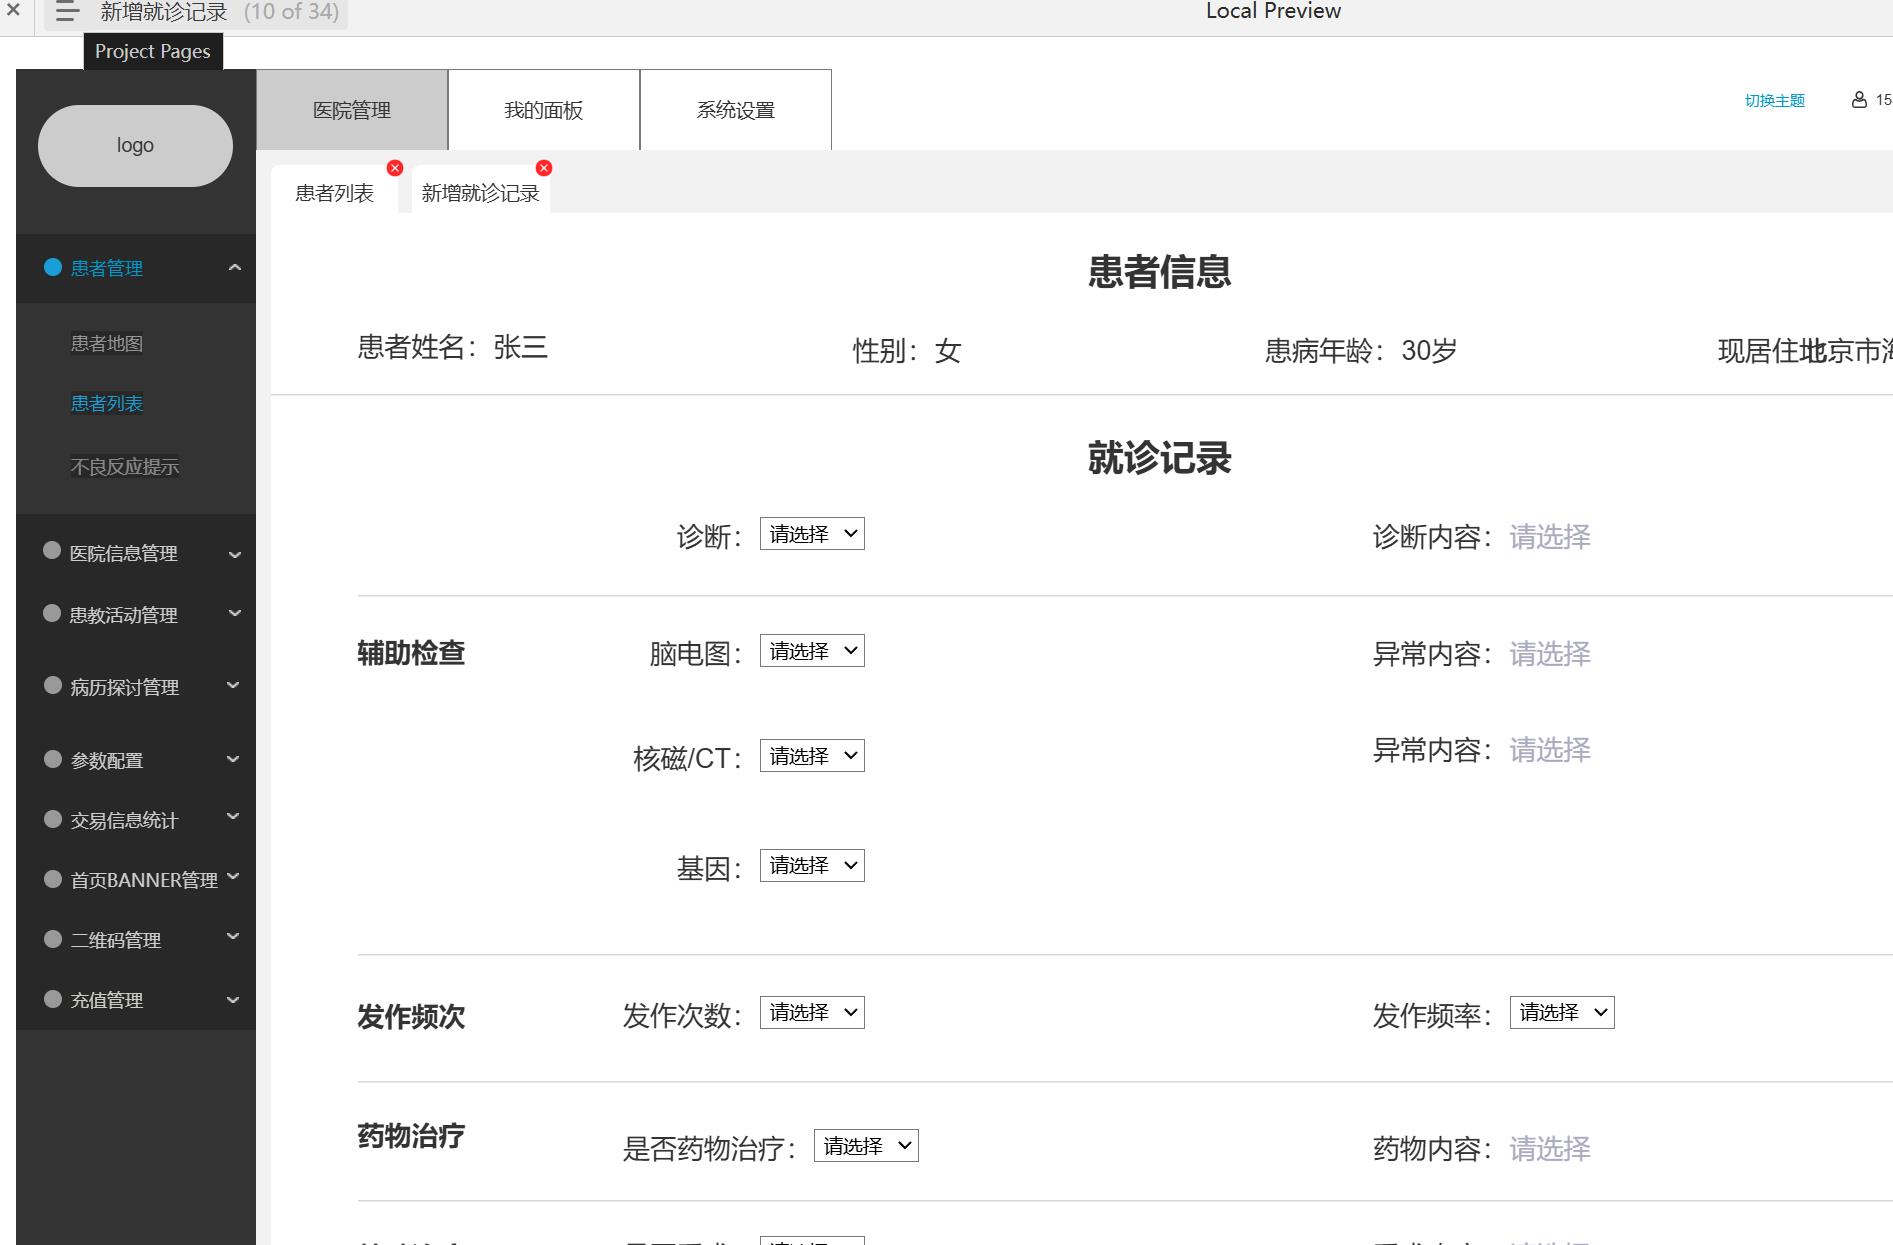Click the user account icon
The image size is (1893, 1245).
tap(1859, 100)
